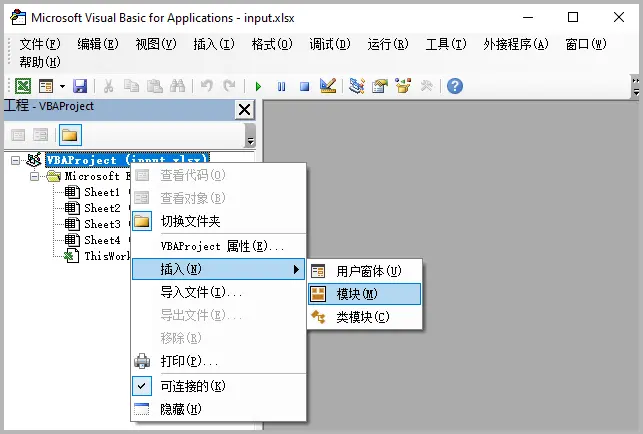Insert 类模块(C) from submenu

[x=365, y=317]
